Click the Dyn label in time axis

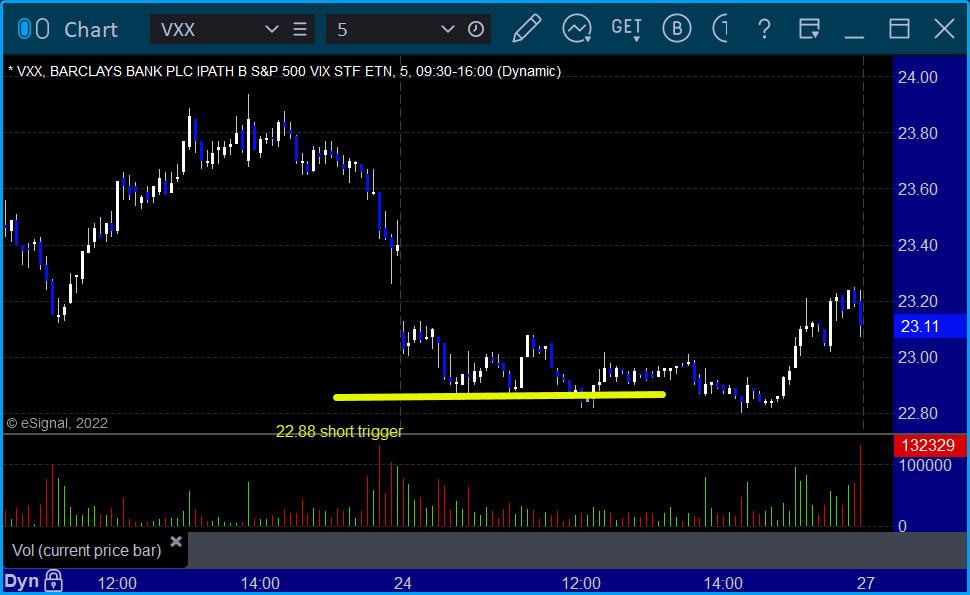[x=22, y=581]
